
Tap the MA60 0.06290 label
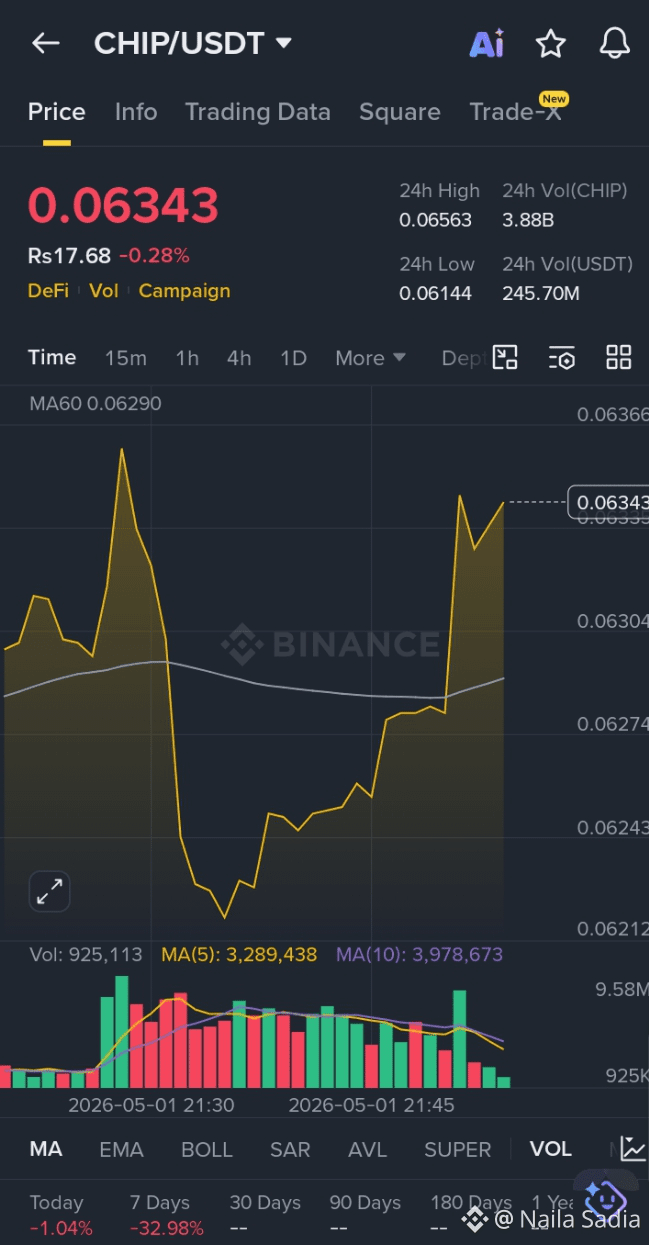point(95,404)
